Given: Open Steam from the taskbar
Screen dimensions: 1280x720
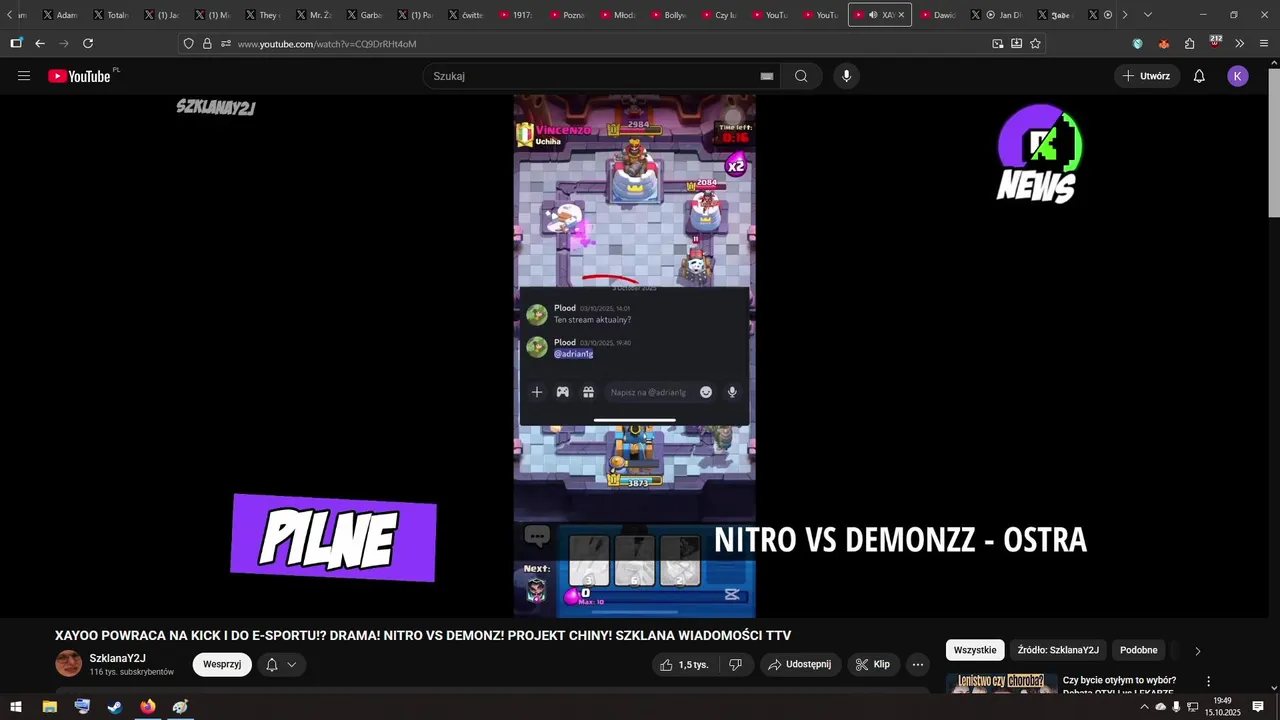Looking at the screenshot, I should (x=115, y=707).
